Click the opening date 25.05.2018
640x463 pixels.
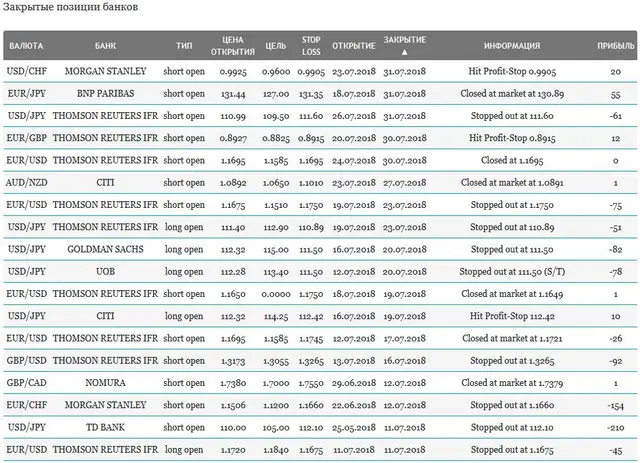354,427
